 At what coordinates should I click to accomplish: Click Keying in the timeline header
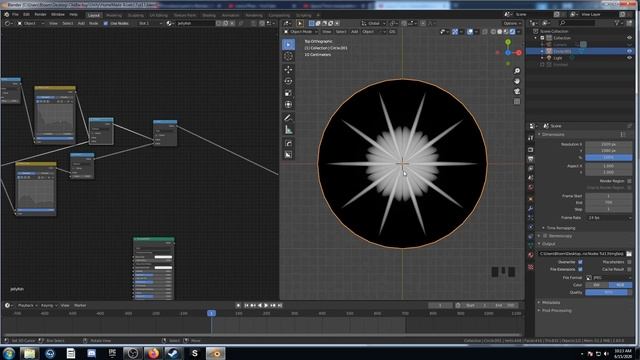[x=48, y=305]
